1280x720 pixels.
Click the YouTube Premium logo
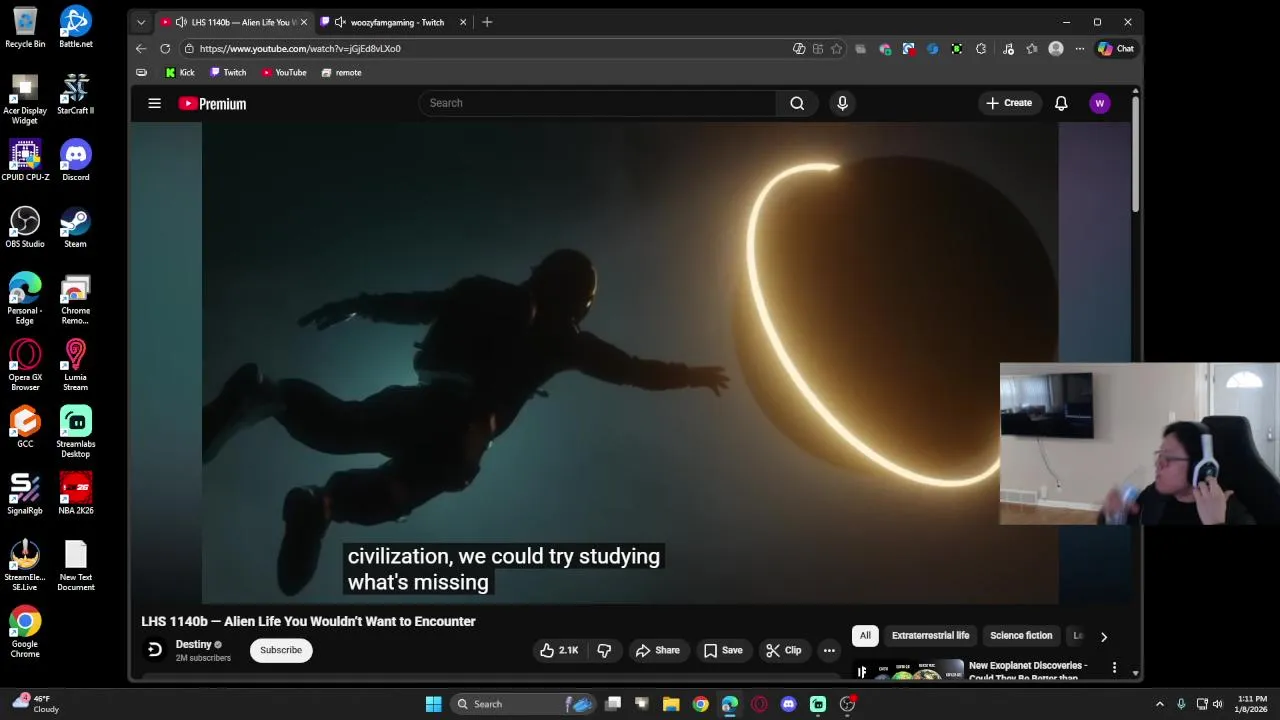point(212,103)
